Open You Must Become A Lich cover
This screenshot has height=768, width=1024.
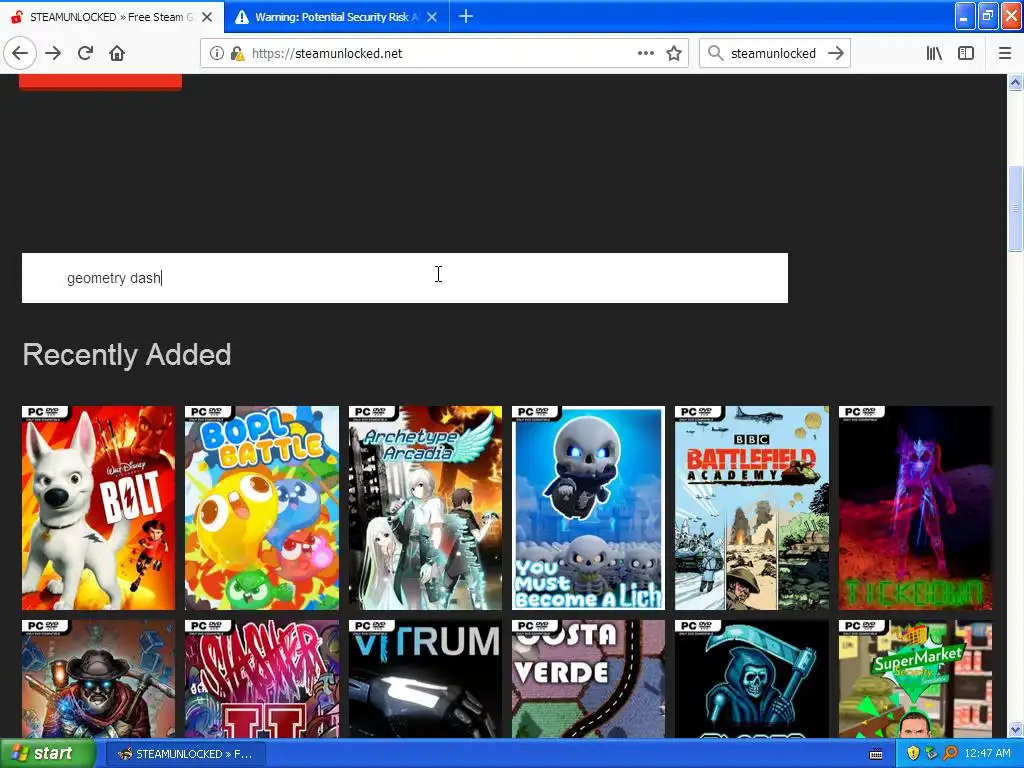[588, 508]
